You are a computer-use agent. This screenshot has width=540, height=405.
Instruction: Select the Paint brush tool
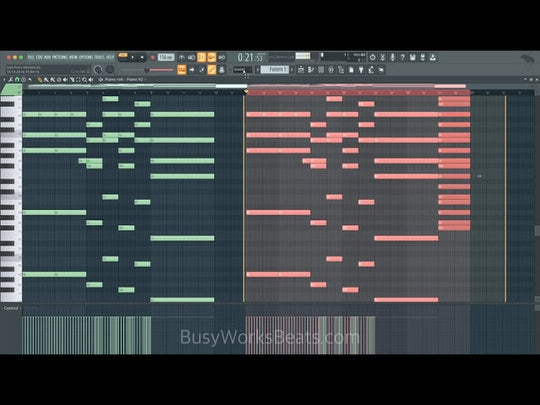pyautogui.click(x=46, y=80)
